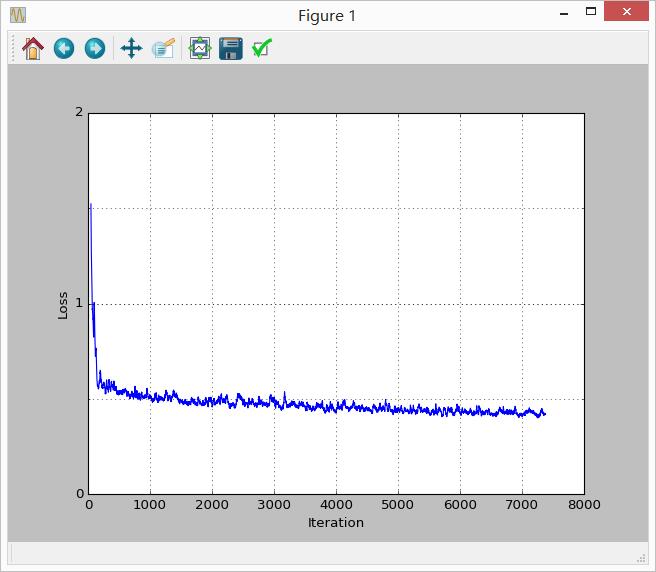The width and height of the screenshot is (656, 572).
Task: Click the 'Figure 1' title bar text
Action: click(x=327, y=15)
